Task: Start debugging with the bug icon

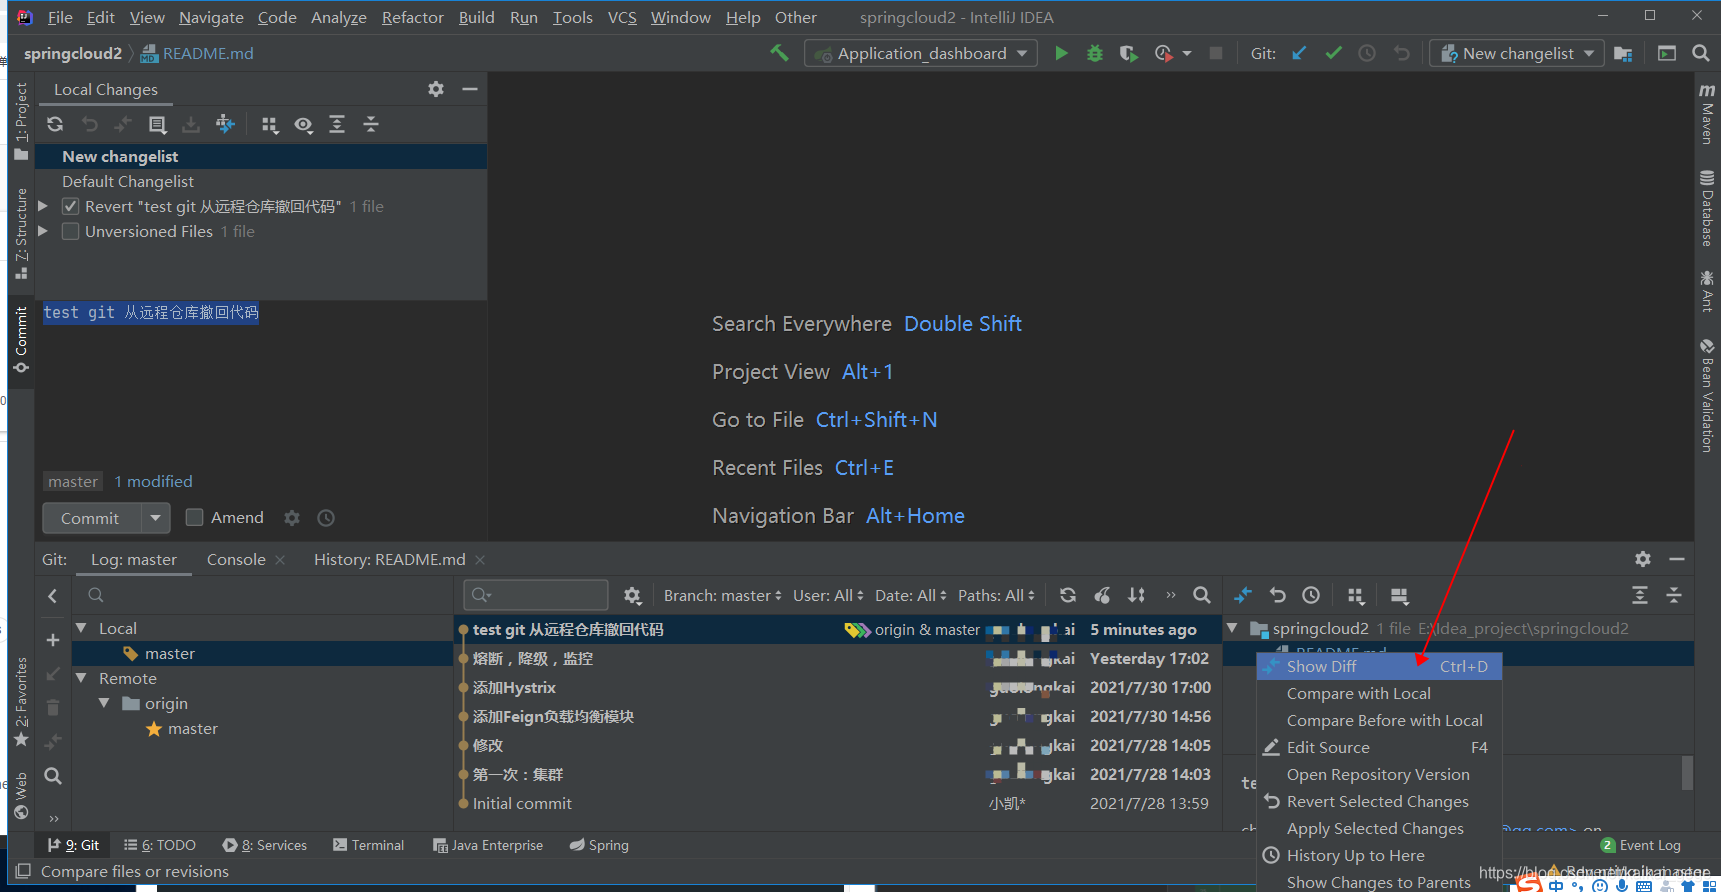Action: 1095,53
